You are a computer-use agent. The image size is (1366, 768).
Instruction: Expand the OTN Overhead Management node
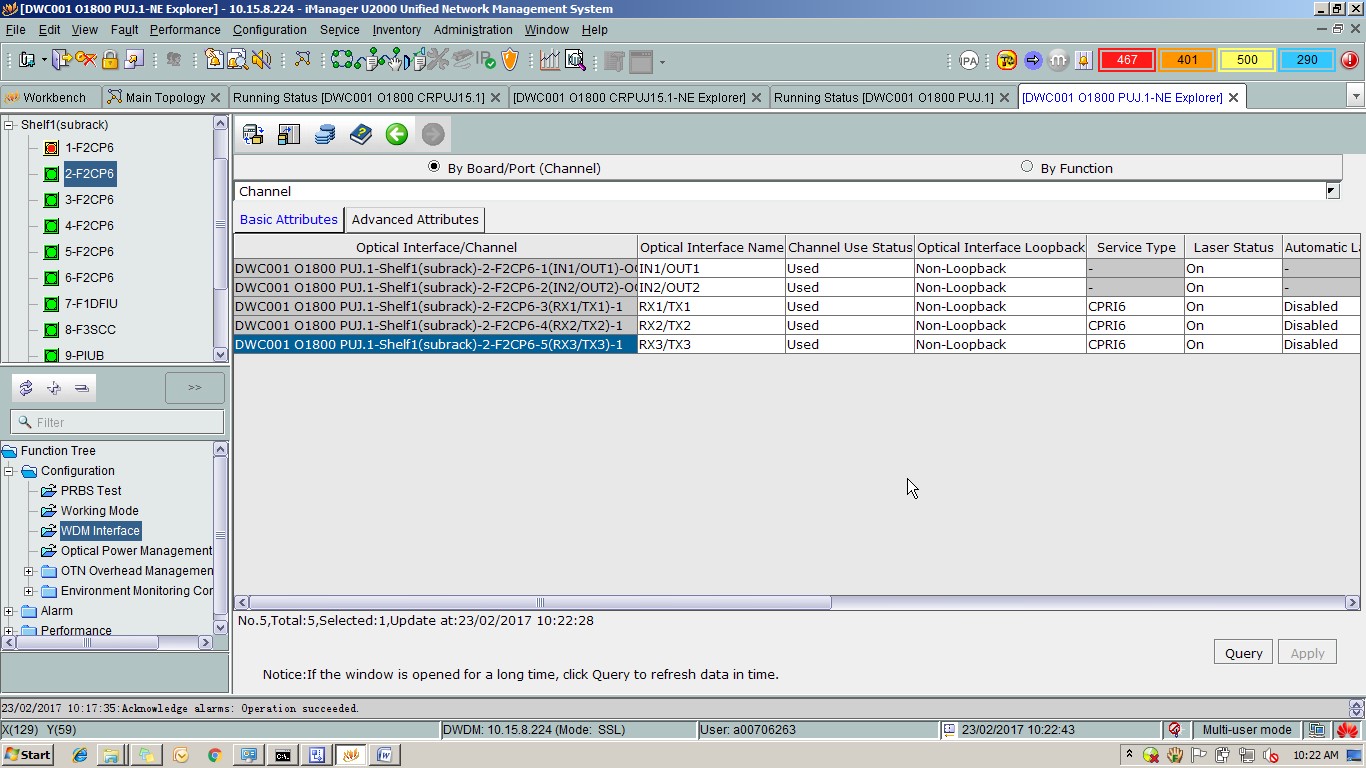pos(29,571)
